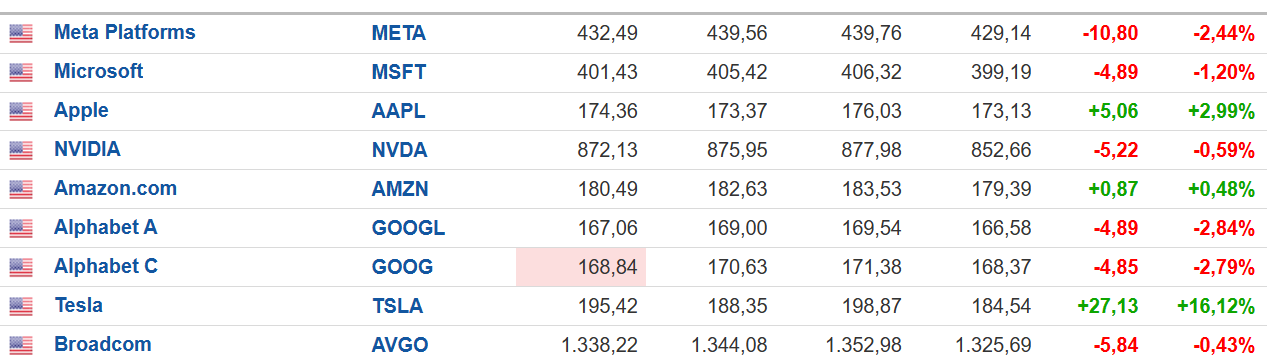1267x364 pixels.
Task: Click the US flag icon beside Meta Platforms
Action: tap(21, 33)
